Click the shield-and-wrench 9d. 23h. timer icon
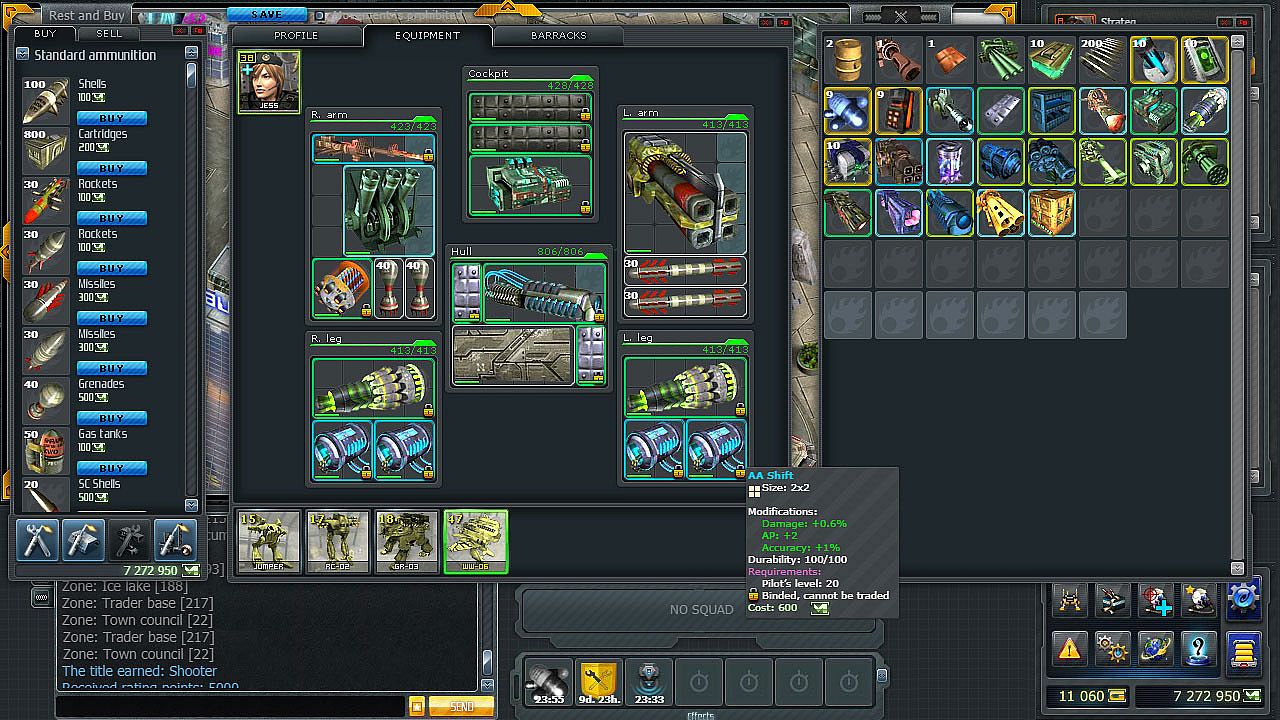The image size is (1280, 720). pyautogui.click(x=599, y=680)
